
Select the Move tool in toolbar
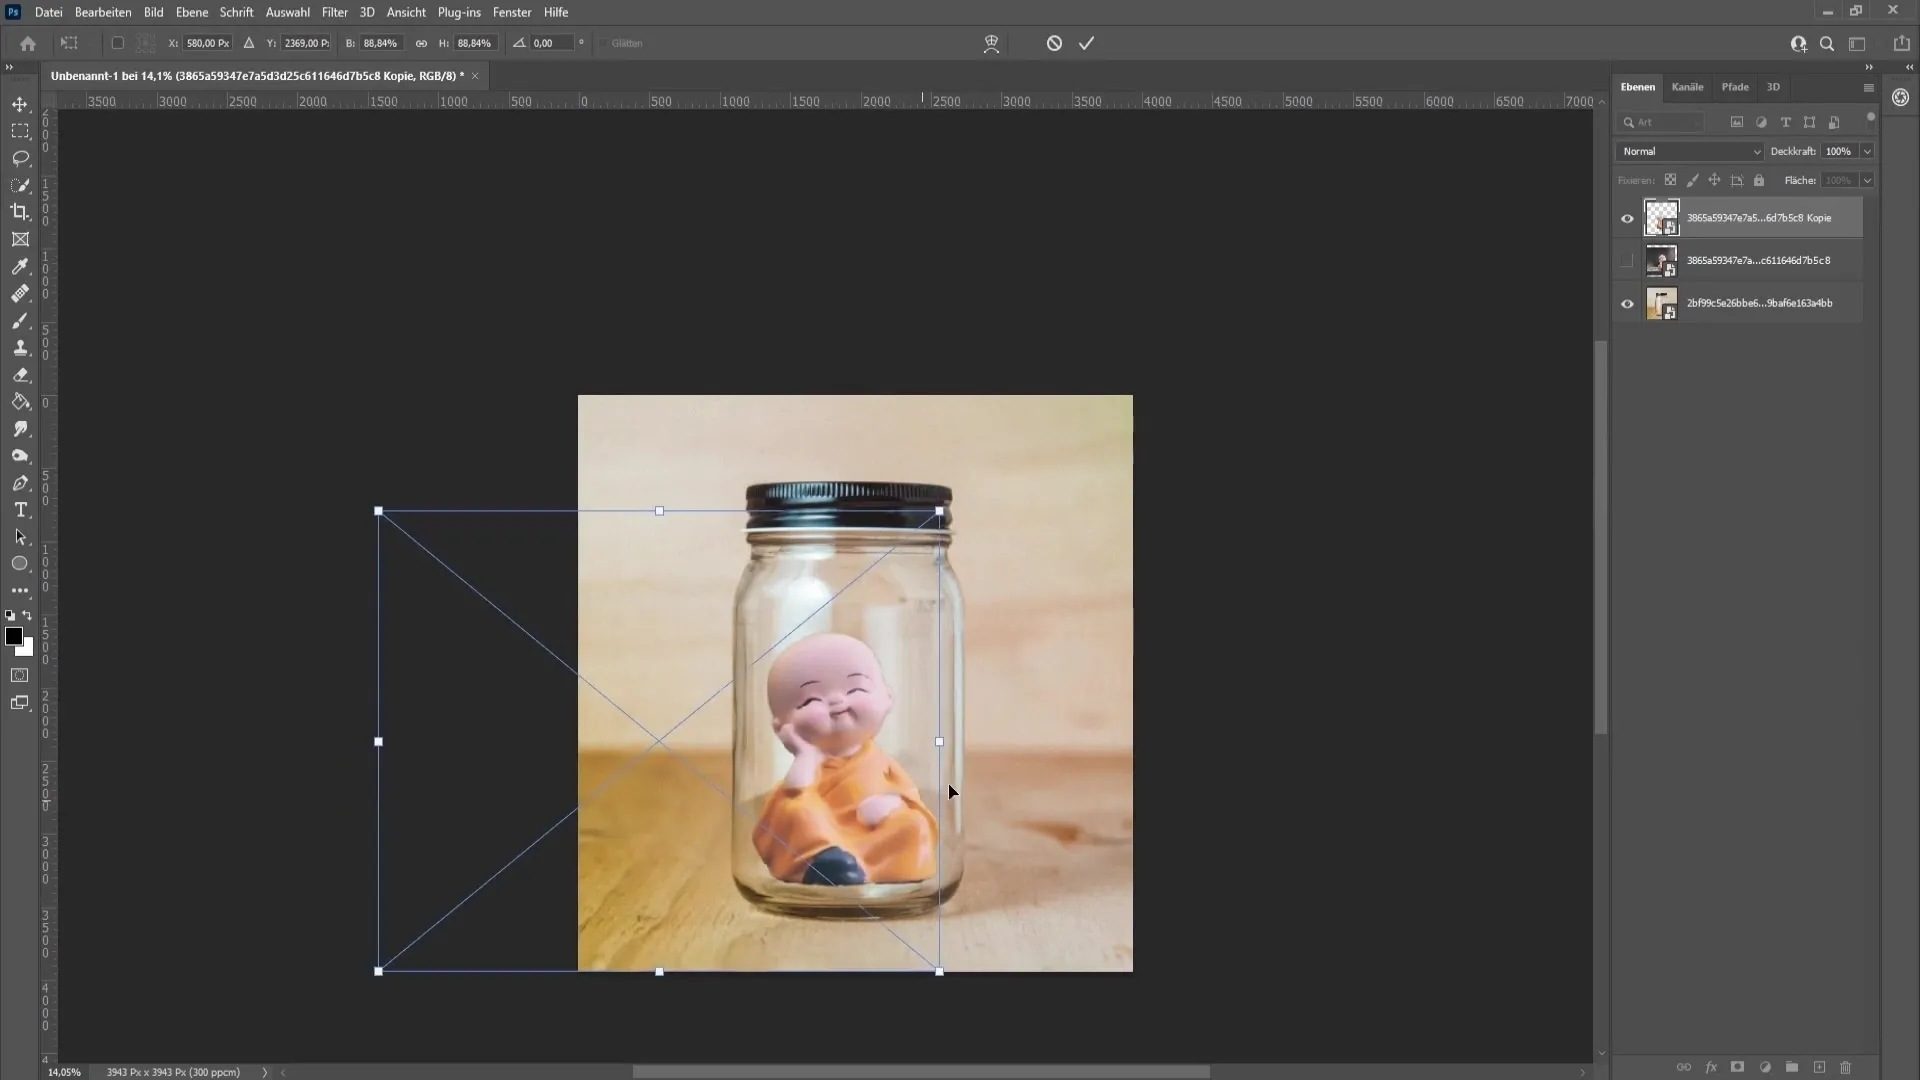click(20, 103)
